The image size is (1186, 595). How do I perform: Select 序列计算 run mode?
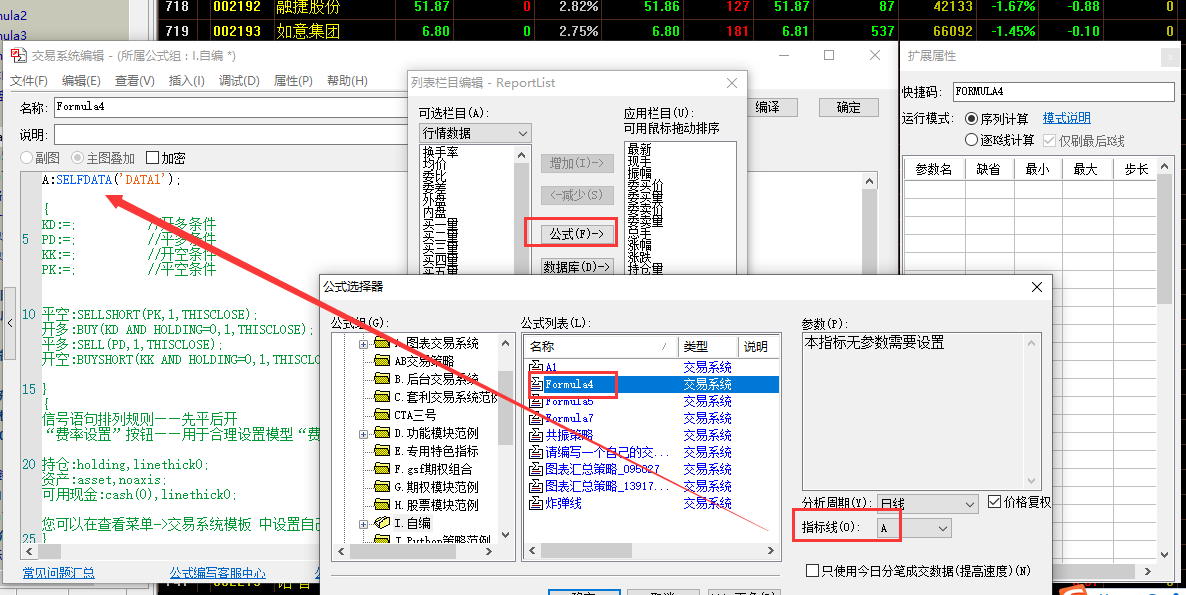[x=972, y=119]
